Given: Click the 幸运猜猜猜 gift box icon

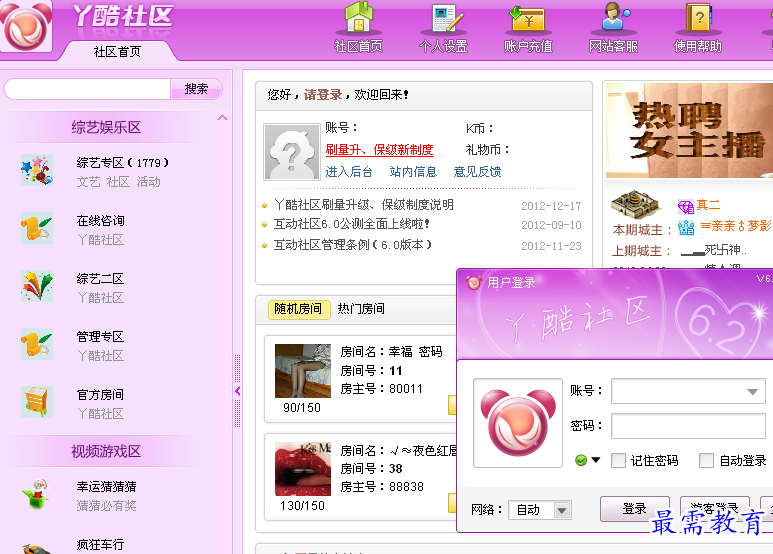Looking at the screenshot, I should coord(36,494).
